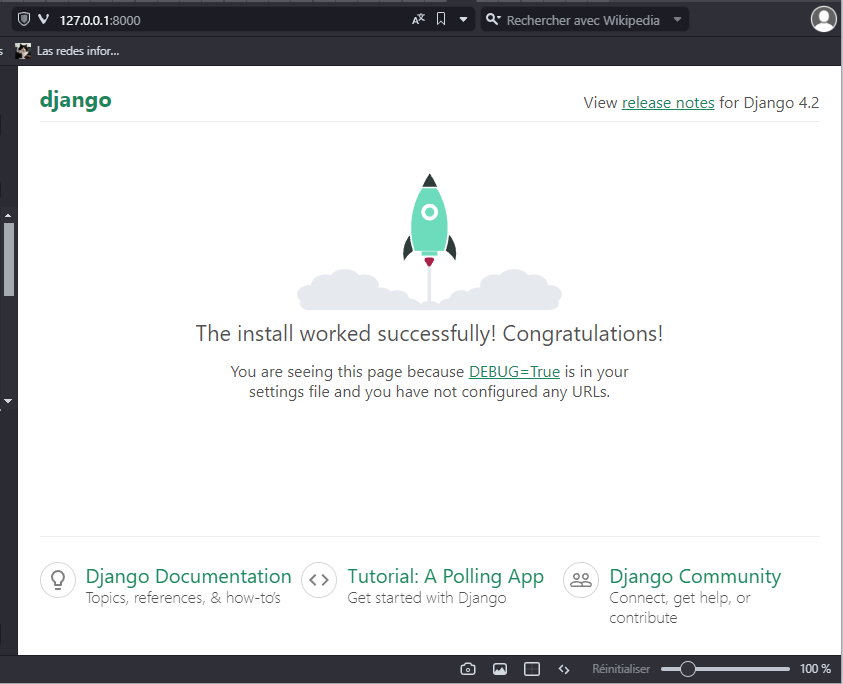Click the 100 % zoom value

pyautogui.click(x=815, y=669)
